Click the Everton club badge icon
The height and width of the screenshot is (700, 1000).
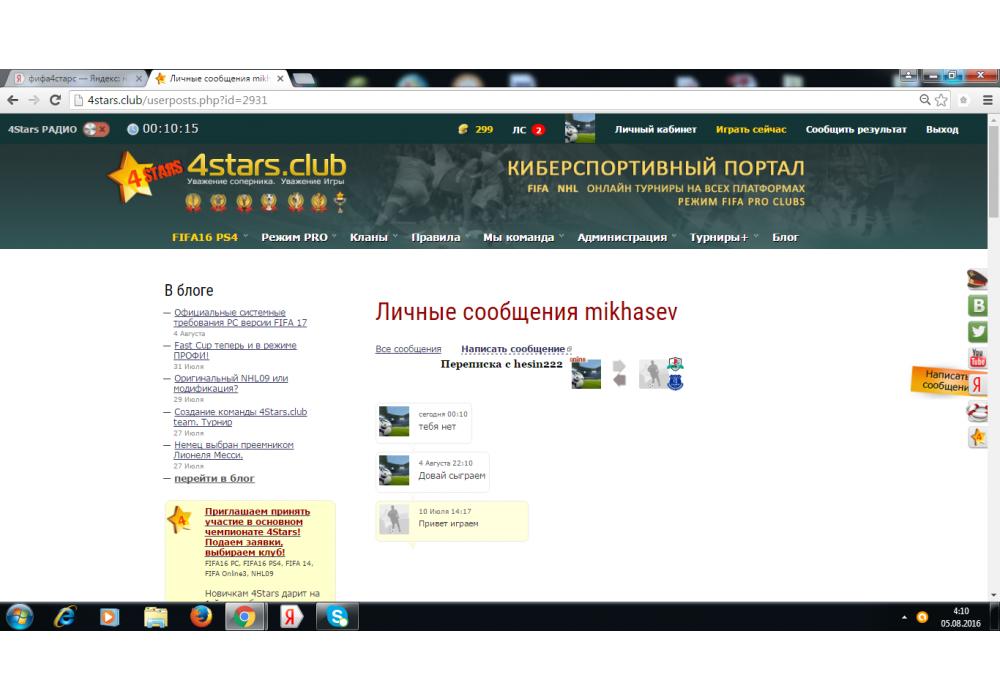(675, 380)
